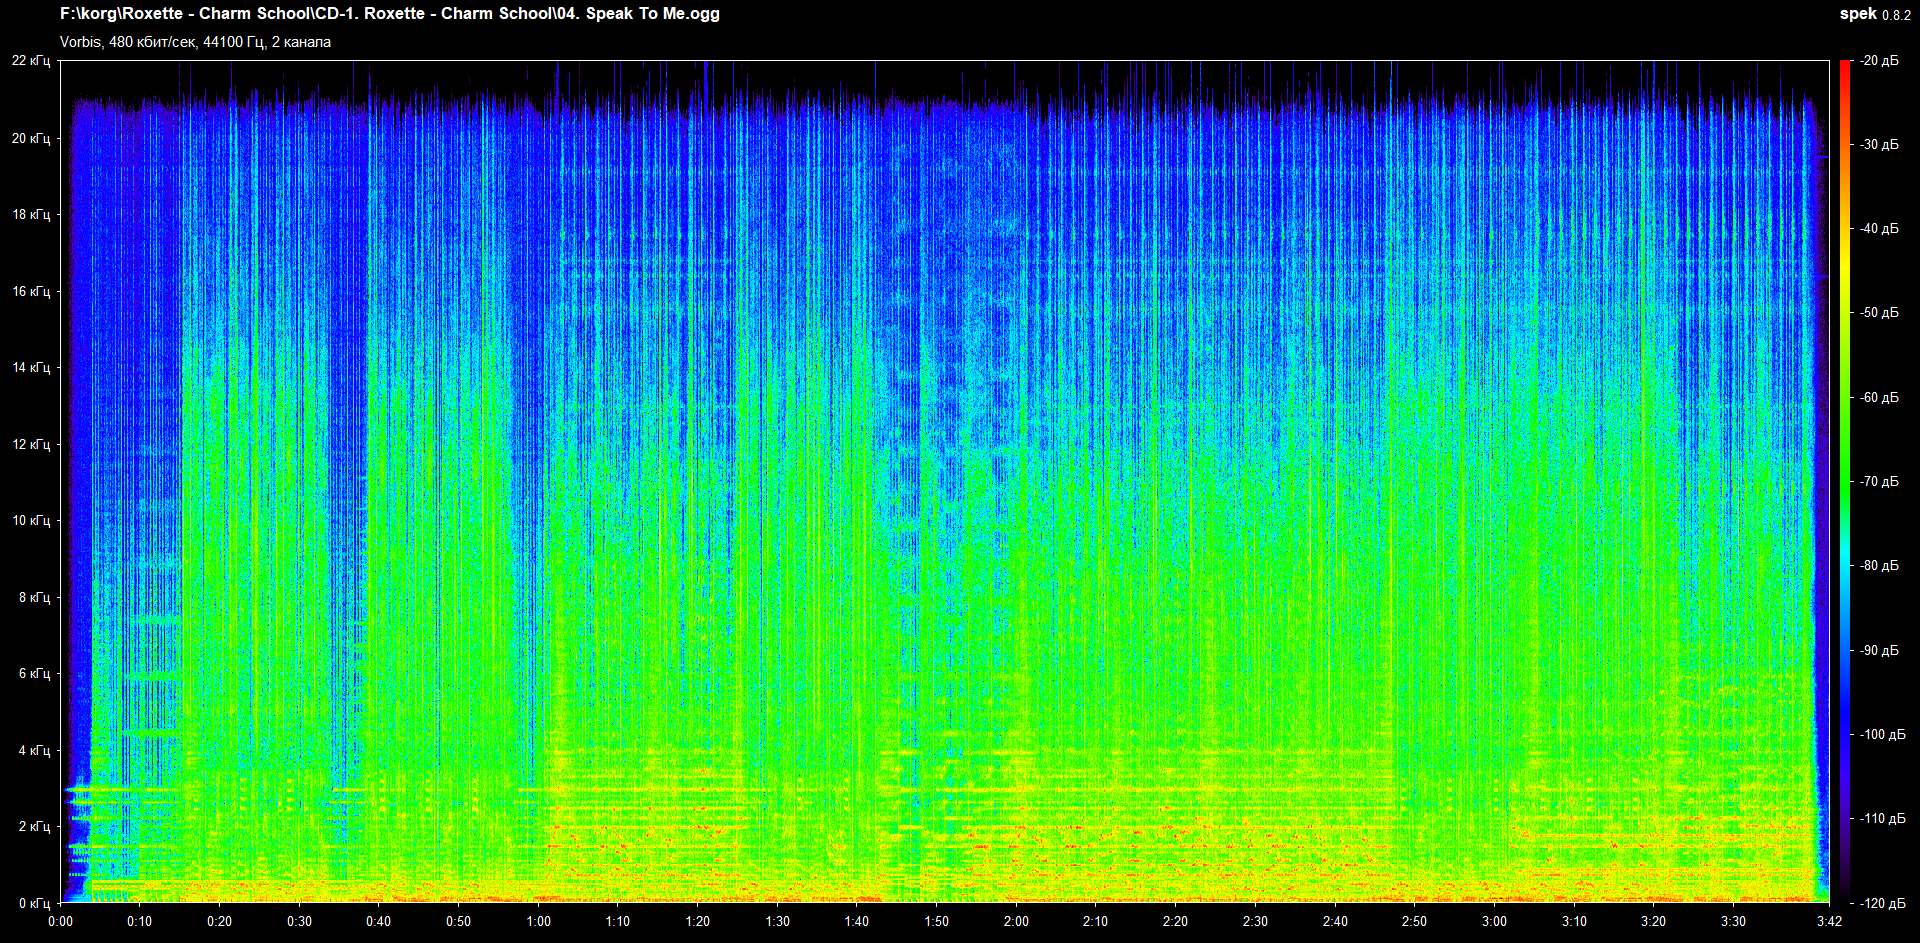Image resolution: width=1920 pixels, height=943 pixels.
Task: Click the -20 дБ level label
Action: 1879,61
